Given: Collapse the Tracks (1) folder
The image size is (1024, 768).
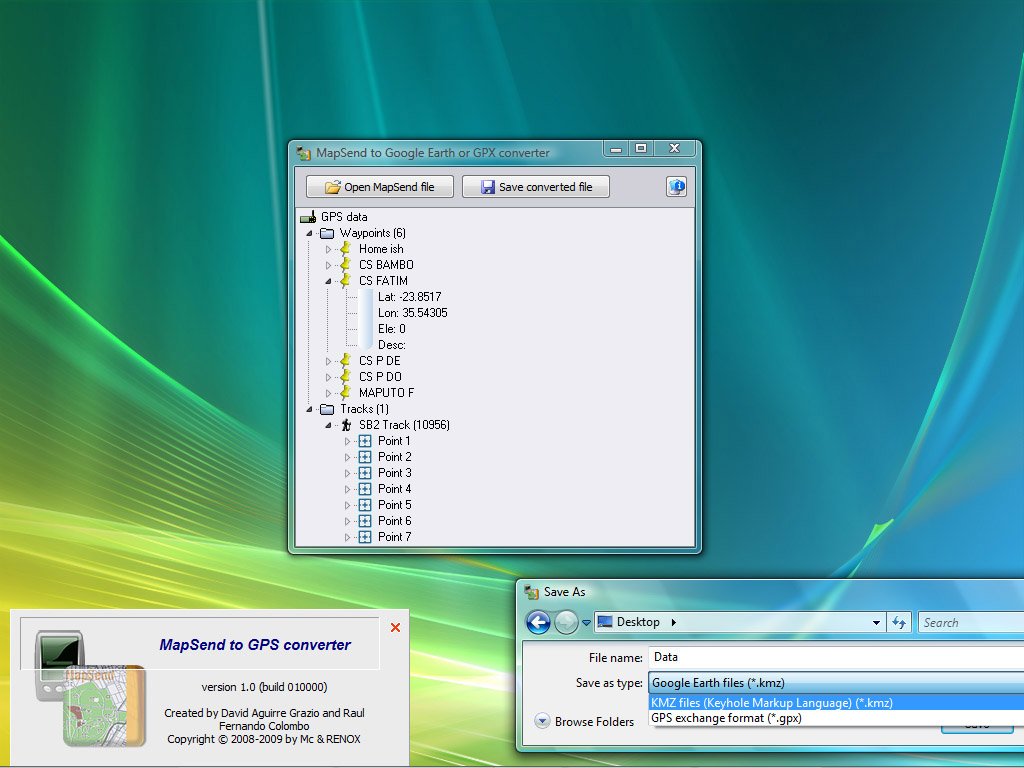Looking at the screenshot, I should coord(310,409).
